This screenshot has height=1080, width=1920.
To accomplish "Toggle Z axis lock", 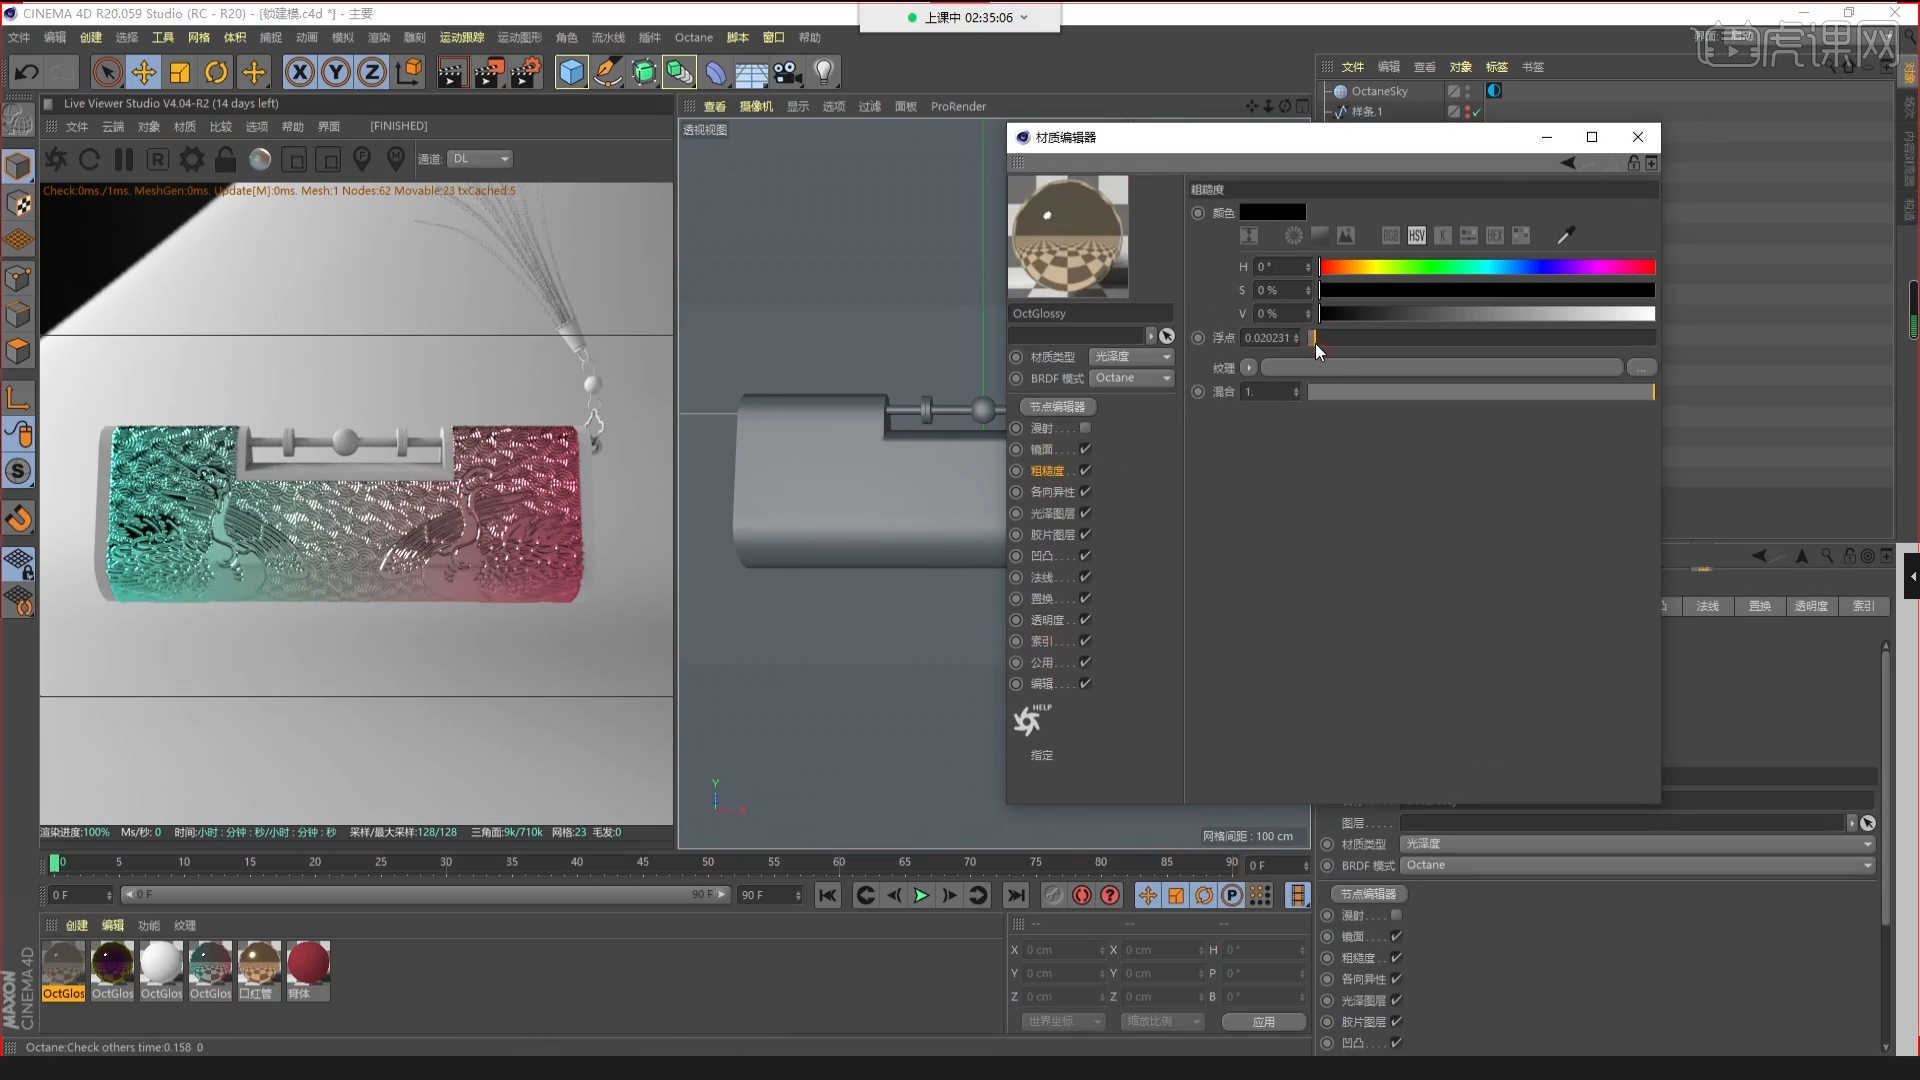I will click(372, 72).
